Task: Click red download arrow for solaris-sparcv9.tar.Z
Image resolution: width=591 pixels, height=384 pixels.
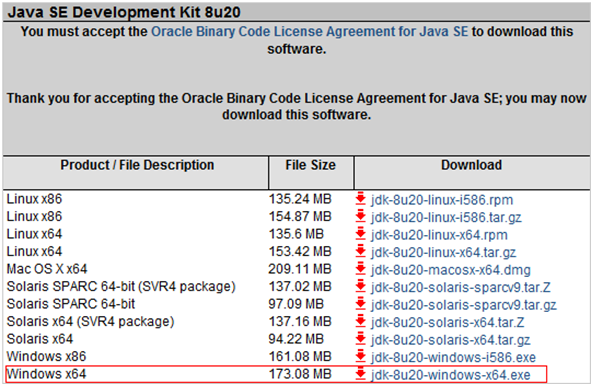Action: pyautogui.click(x=361, y=286)
